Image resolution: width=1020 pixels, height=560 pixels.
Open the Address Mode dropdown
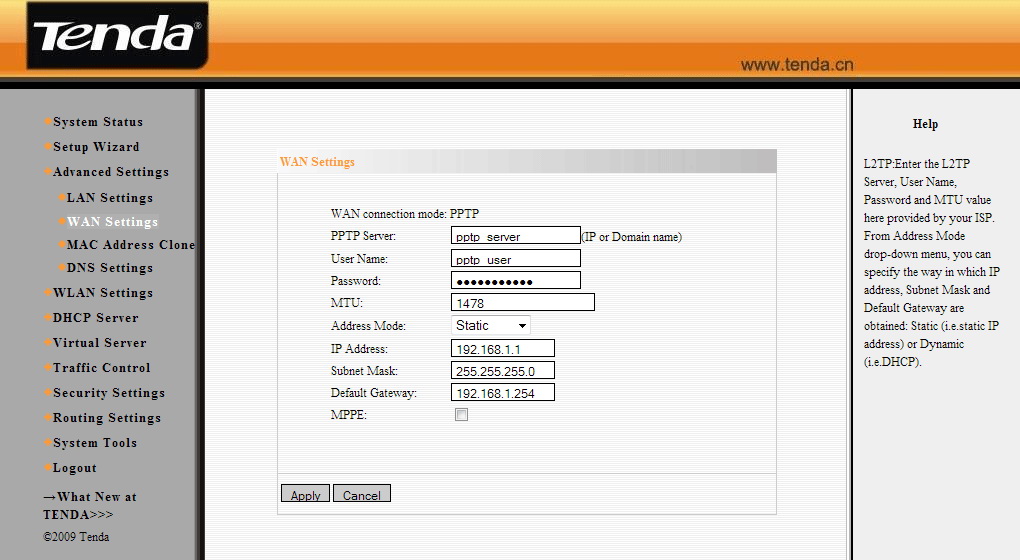(x=490, y=325)
